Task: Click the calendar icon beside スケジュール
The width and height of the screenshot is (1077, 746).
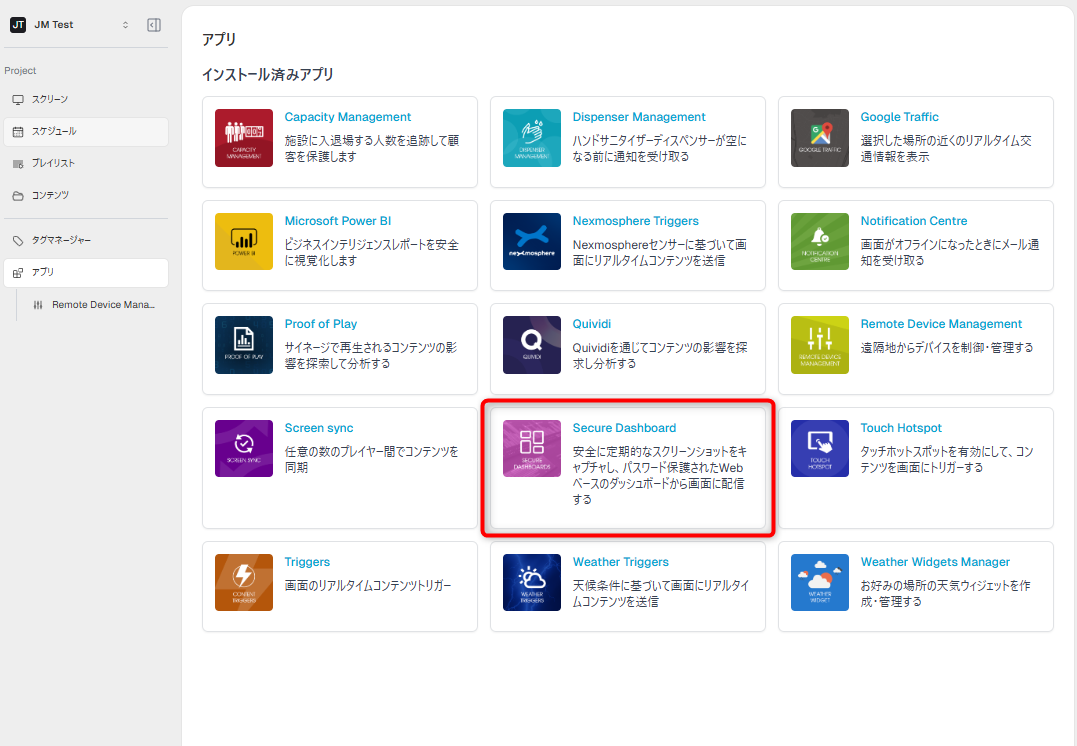Action: point(18,131)
